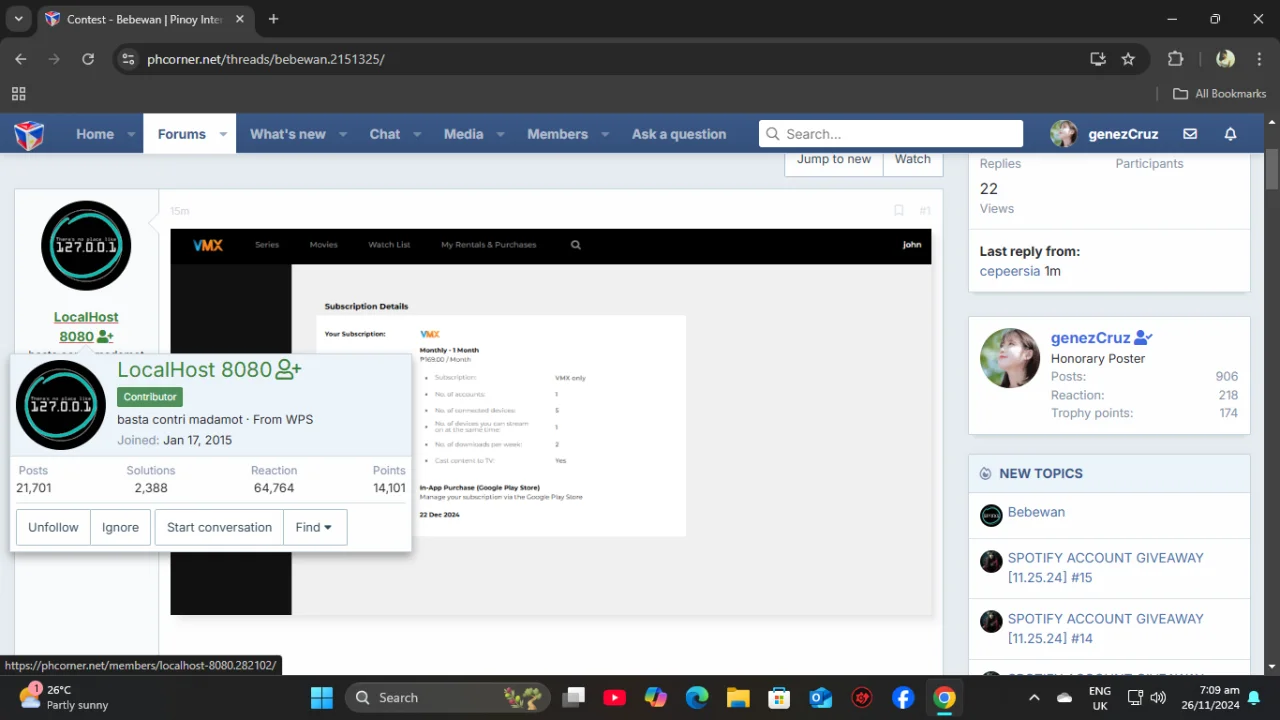Open the What's new nav item
1280x720 pixels.
(288, 134)
